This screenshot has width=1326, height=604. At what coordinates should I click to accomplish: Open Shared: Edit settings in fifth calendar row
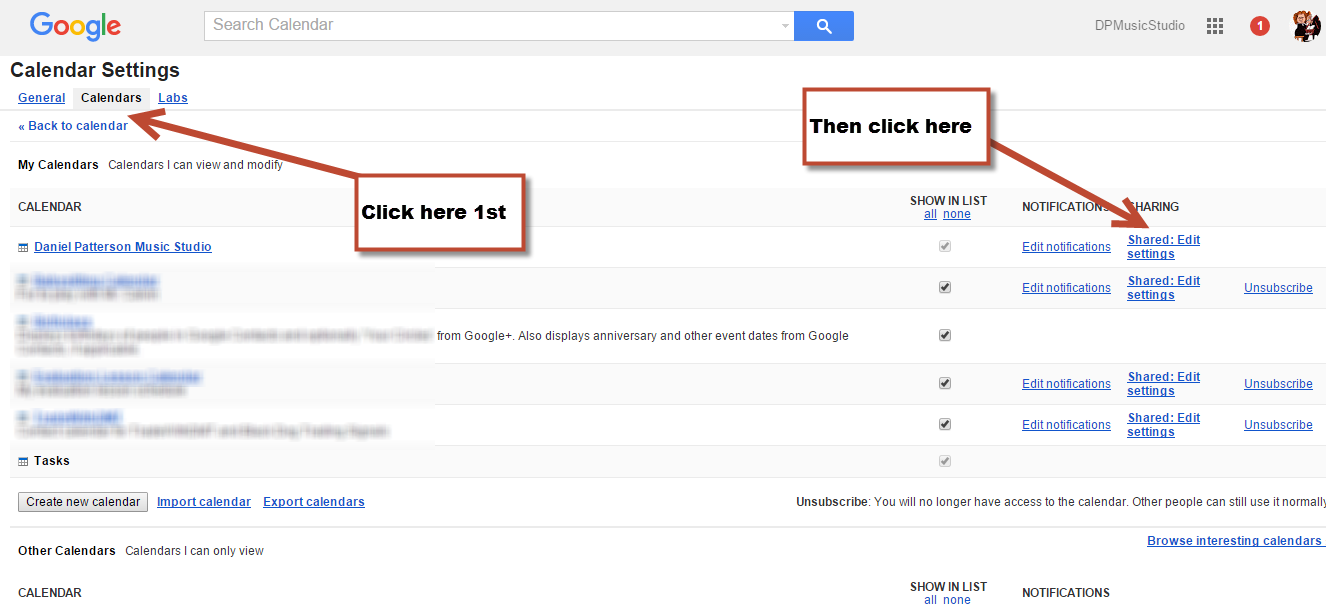(1164, 425)
